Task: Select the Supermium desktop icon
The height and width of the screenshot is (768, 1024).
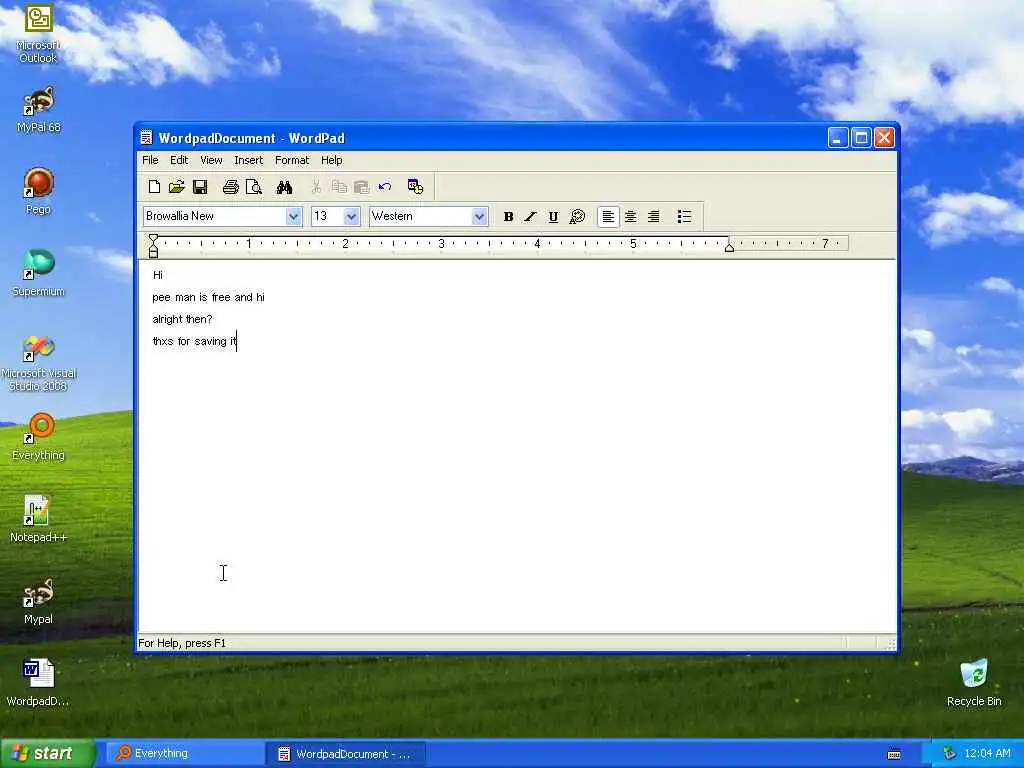Action: [39, 273]
